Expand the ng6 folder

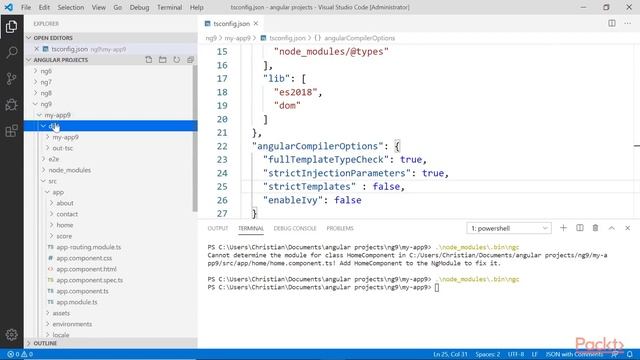pos(46,71)
